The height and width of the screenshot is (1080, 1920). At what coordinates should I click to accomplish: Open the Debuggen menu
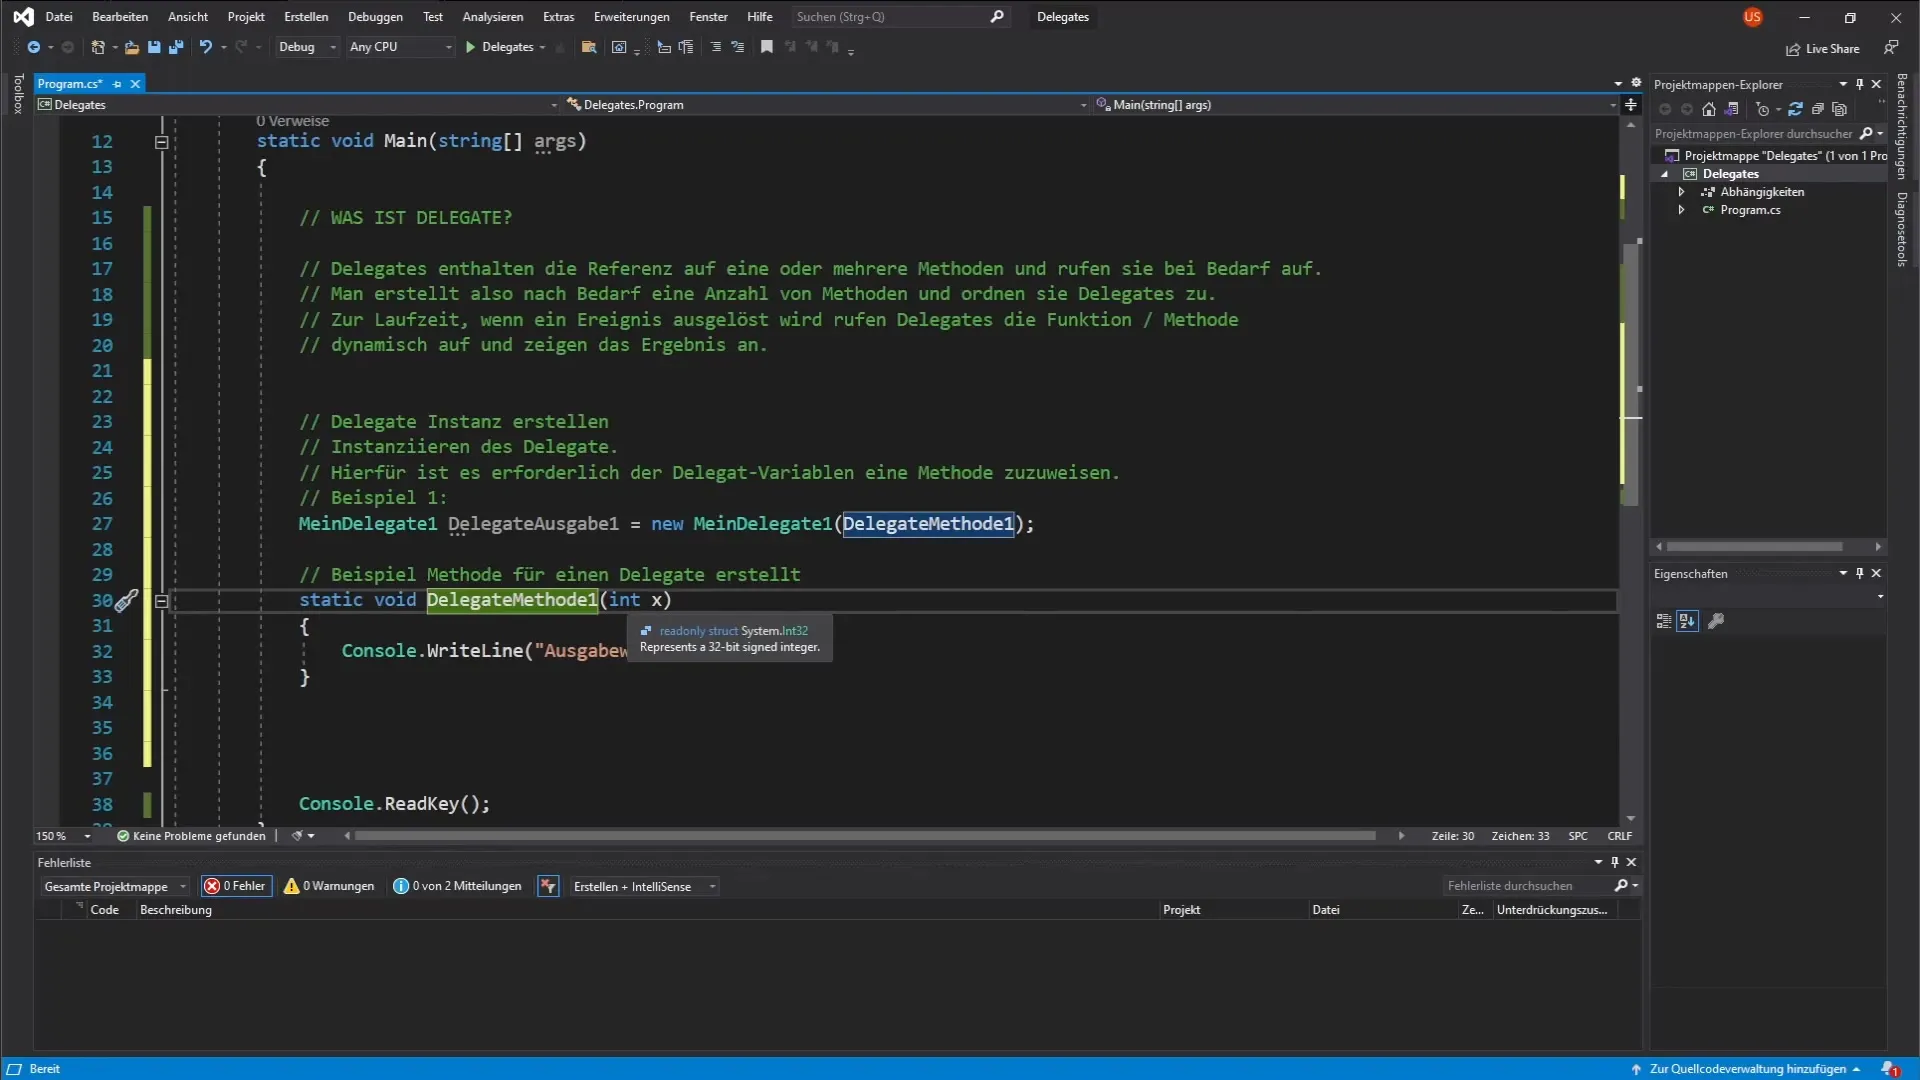375,17
